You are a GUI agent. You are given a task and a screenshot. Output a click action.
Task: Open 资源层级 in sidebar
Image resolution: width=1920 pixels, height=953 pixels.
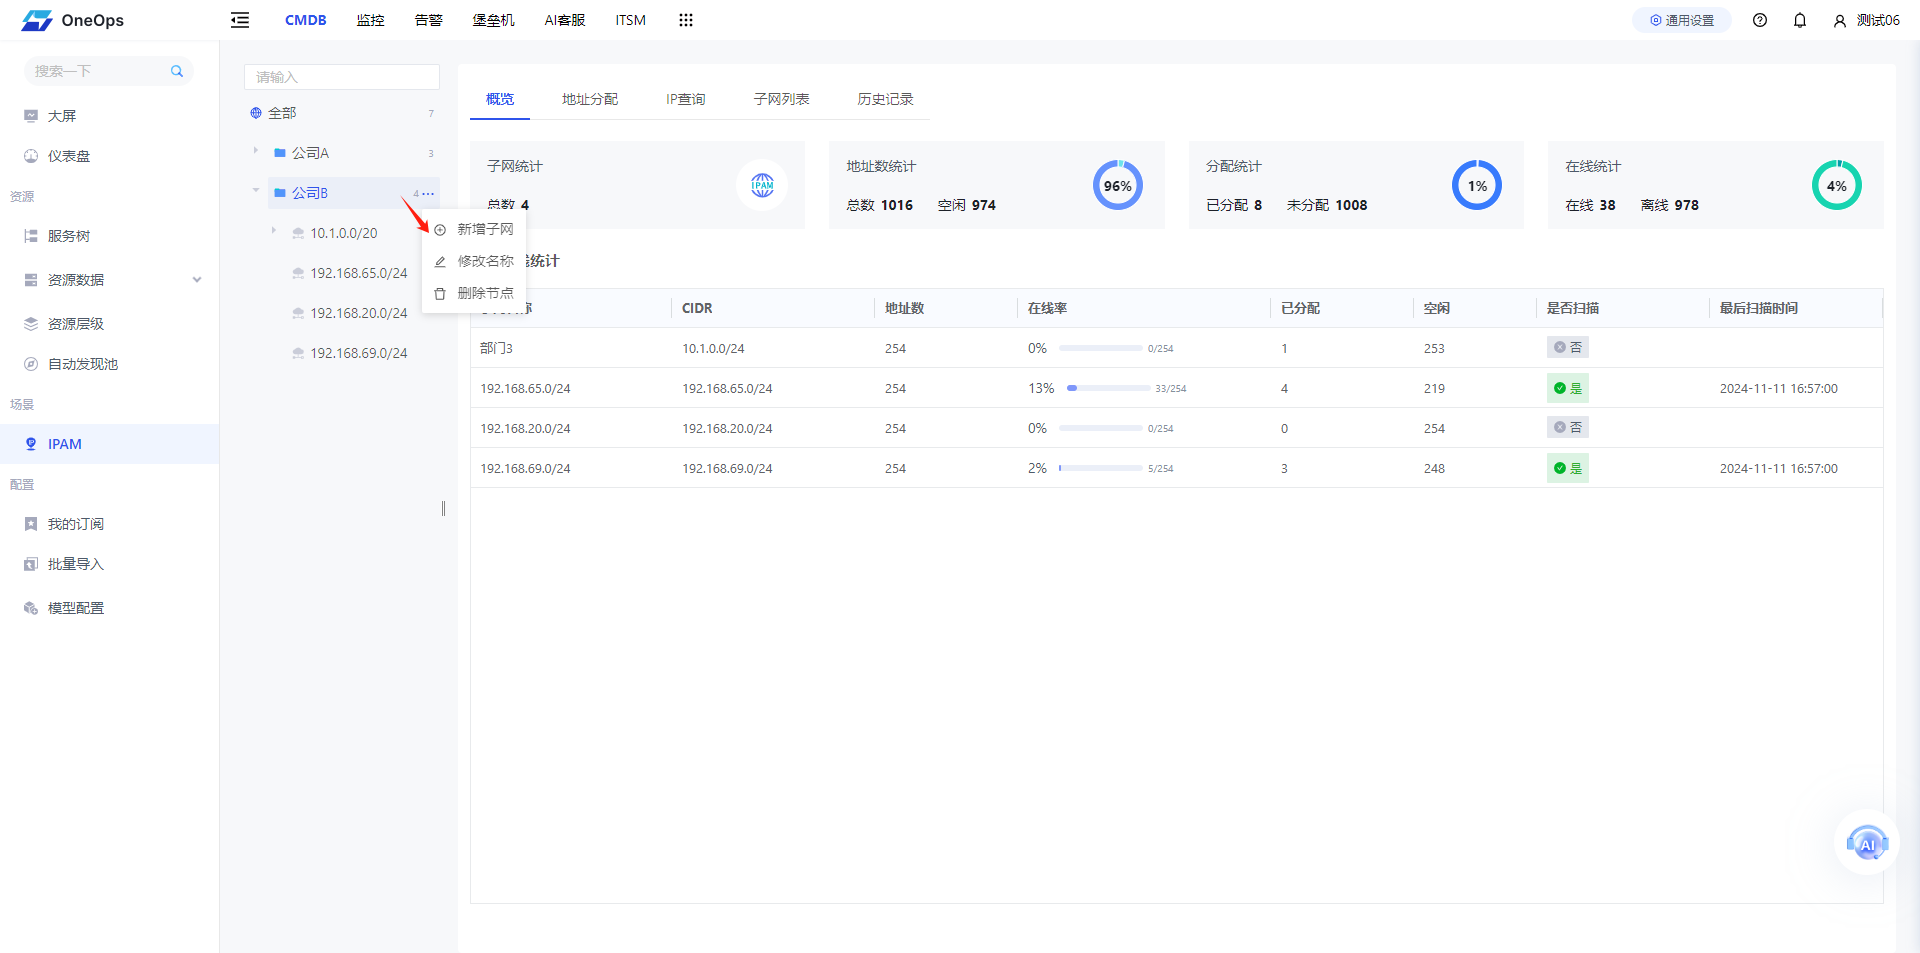pyautogui.click(x=76, y=324)
